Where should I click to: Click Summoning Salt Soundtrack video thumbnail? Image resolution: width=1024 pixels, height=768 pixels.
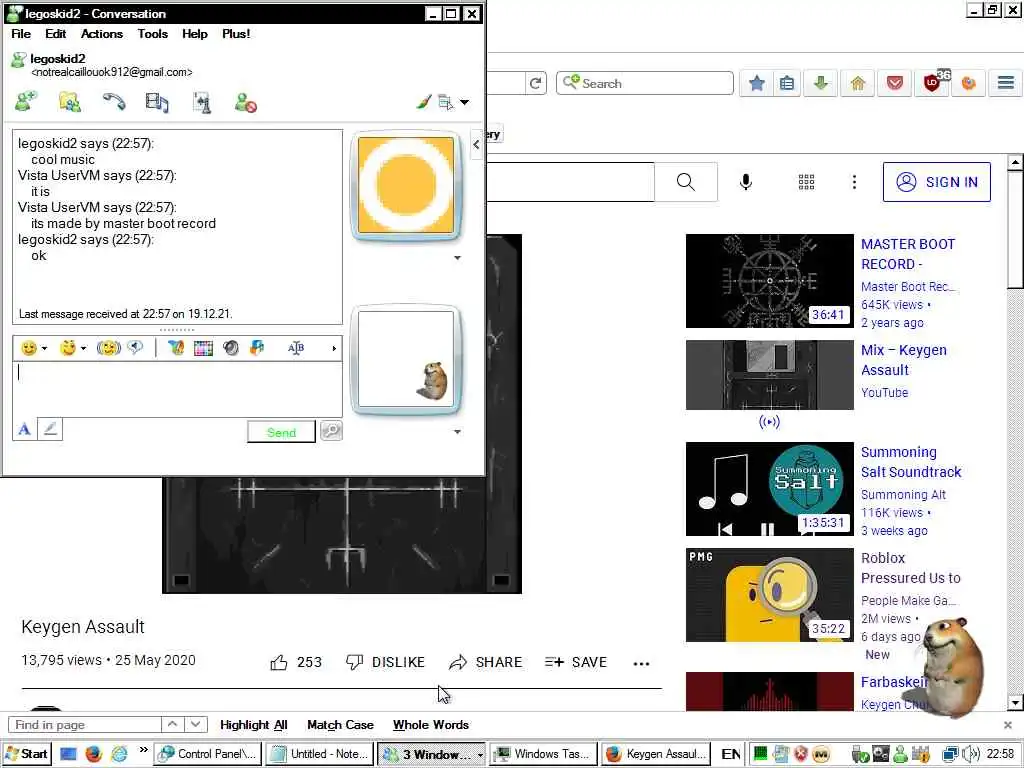[769, 489]
